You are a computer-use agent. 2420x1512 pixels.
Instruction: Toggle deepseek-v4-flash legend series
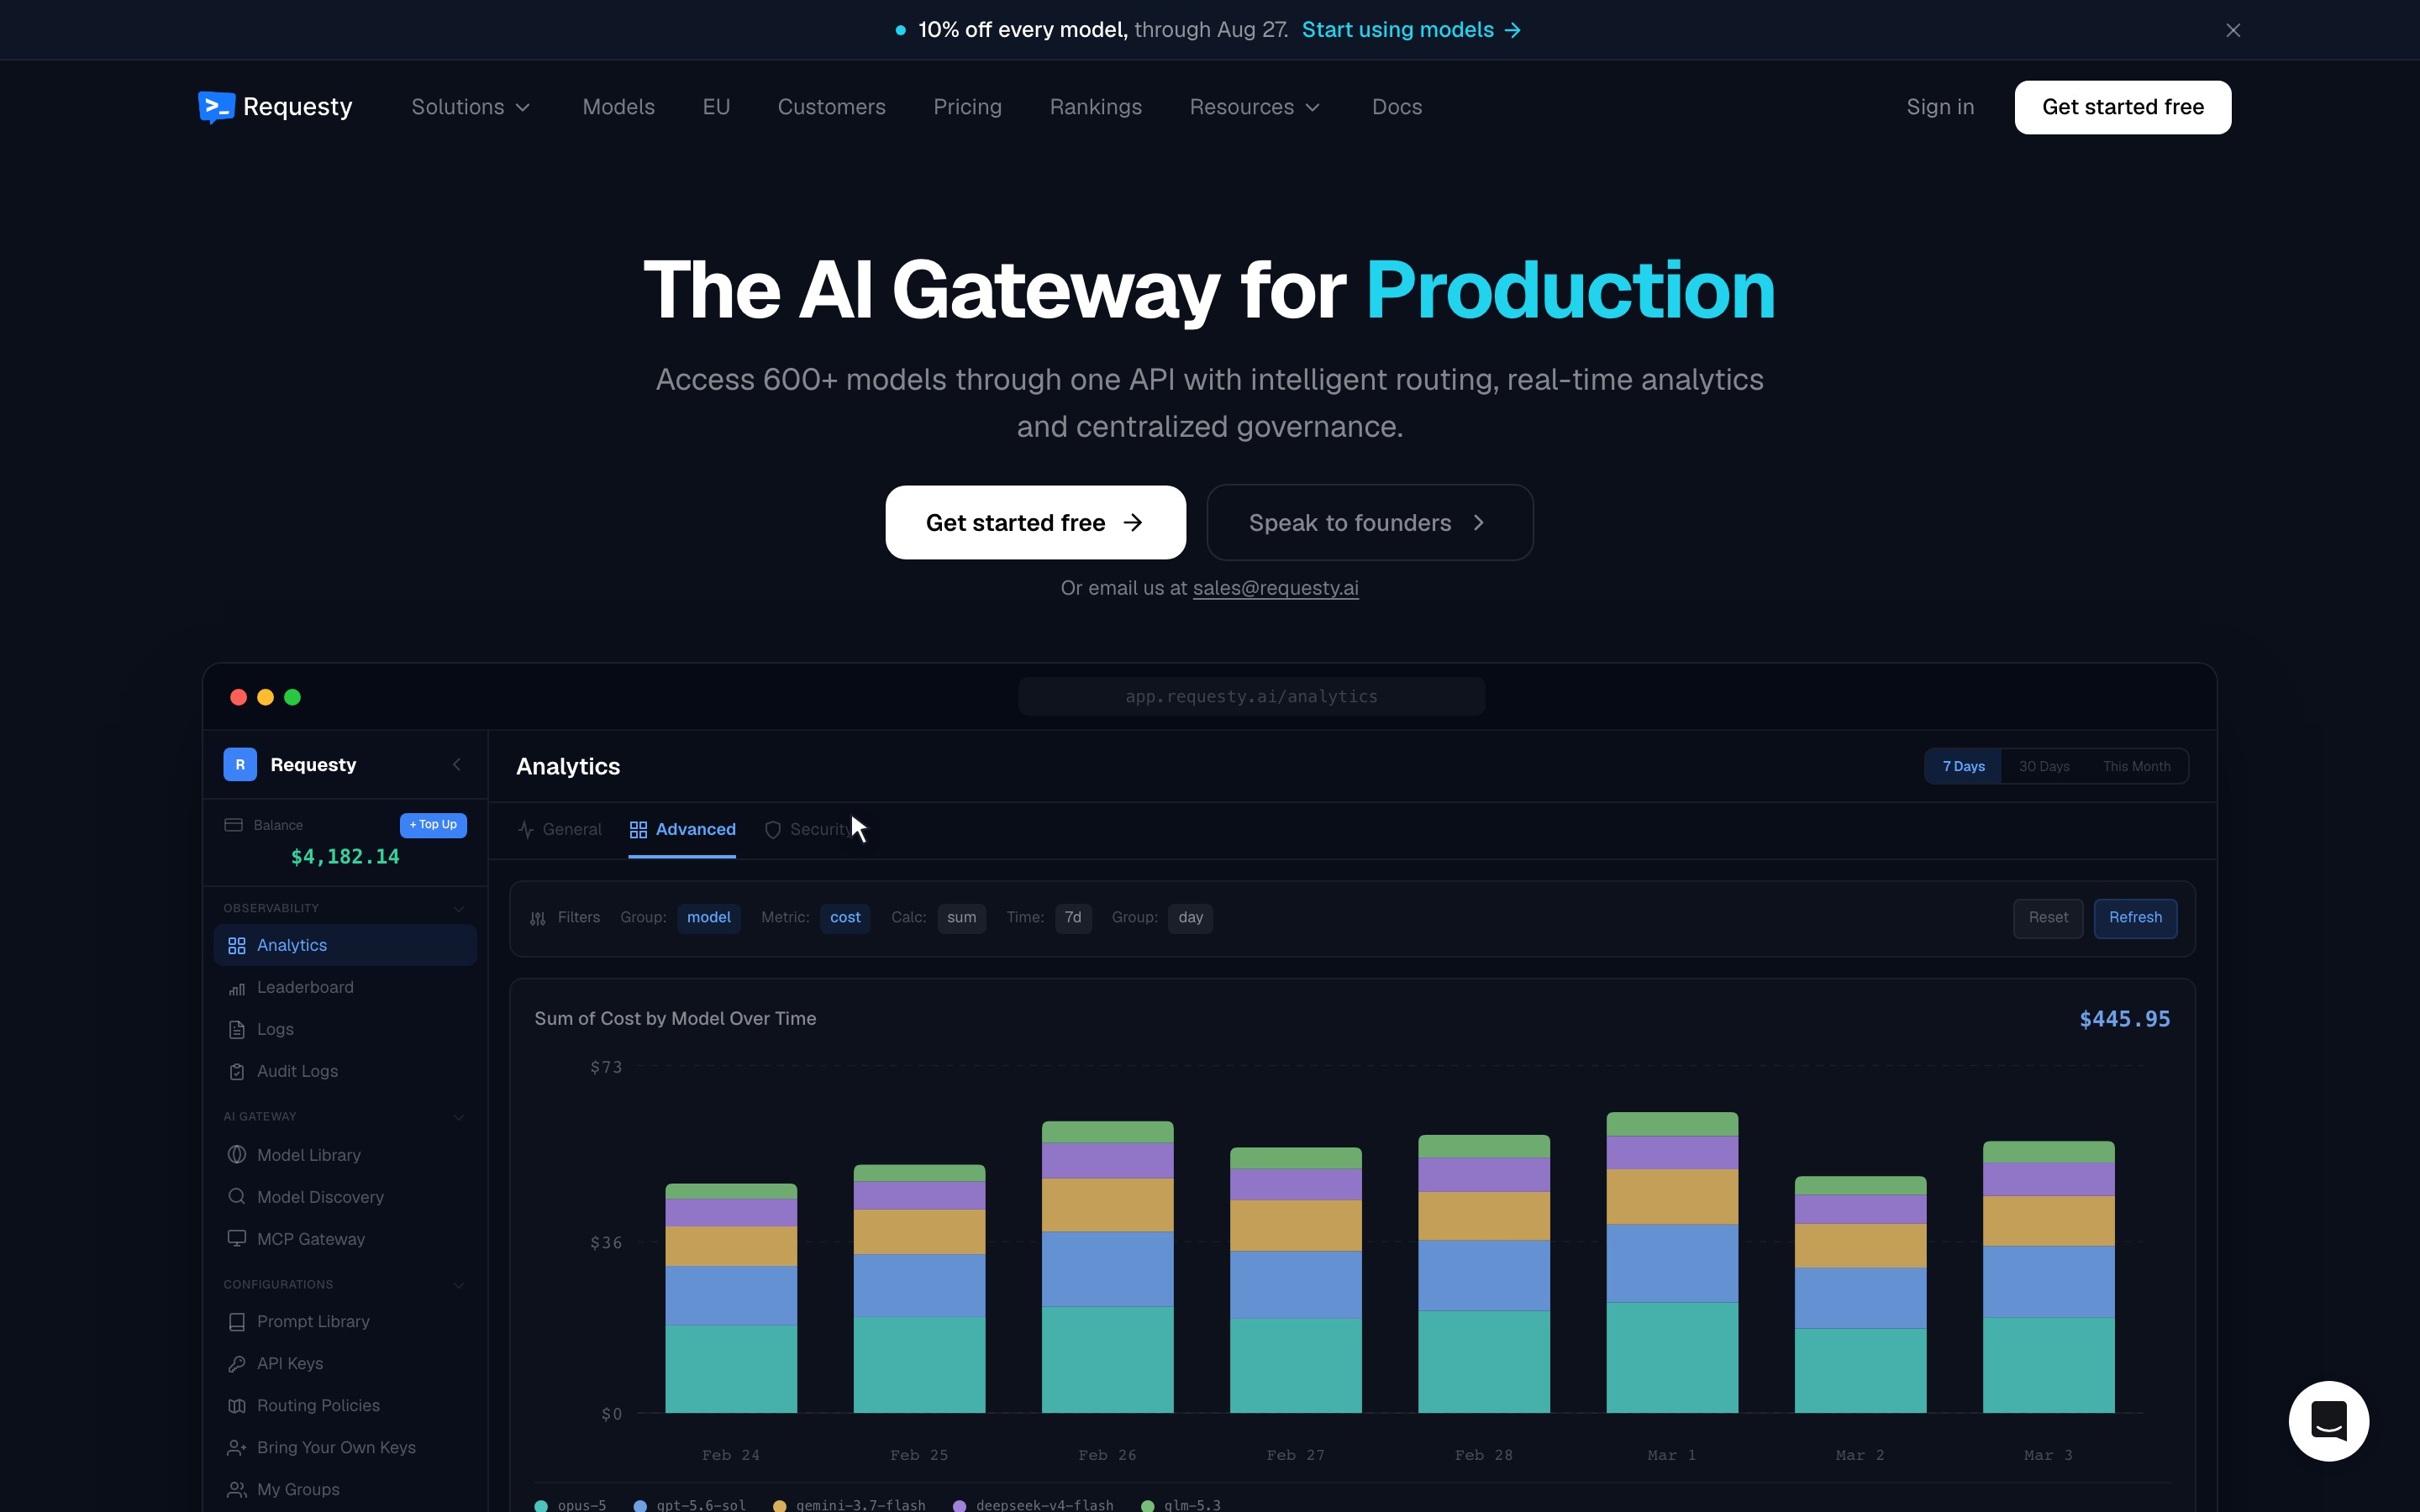pyautogui.click(x=1034, y=1505)
